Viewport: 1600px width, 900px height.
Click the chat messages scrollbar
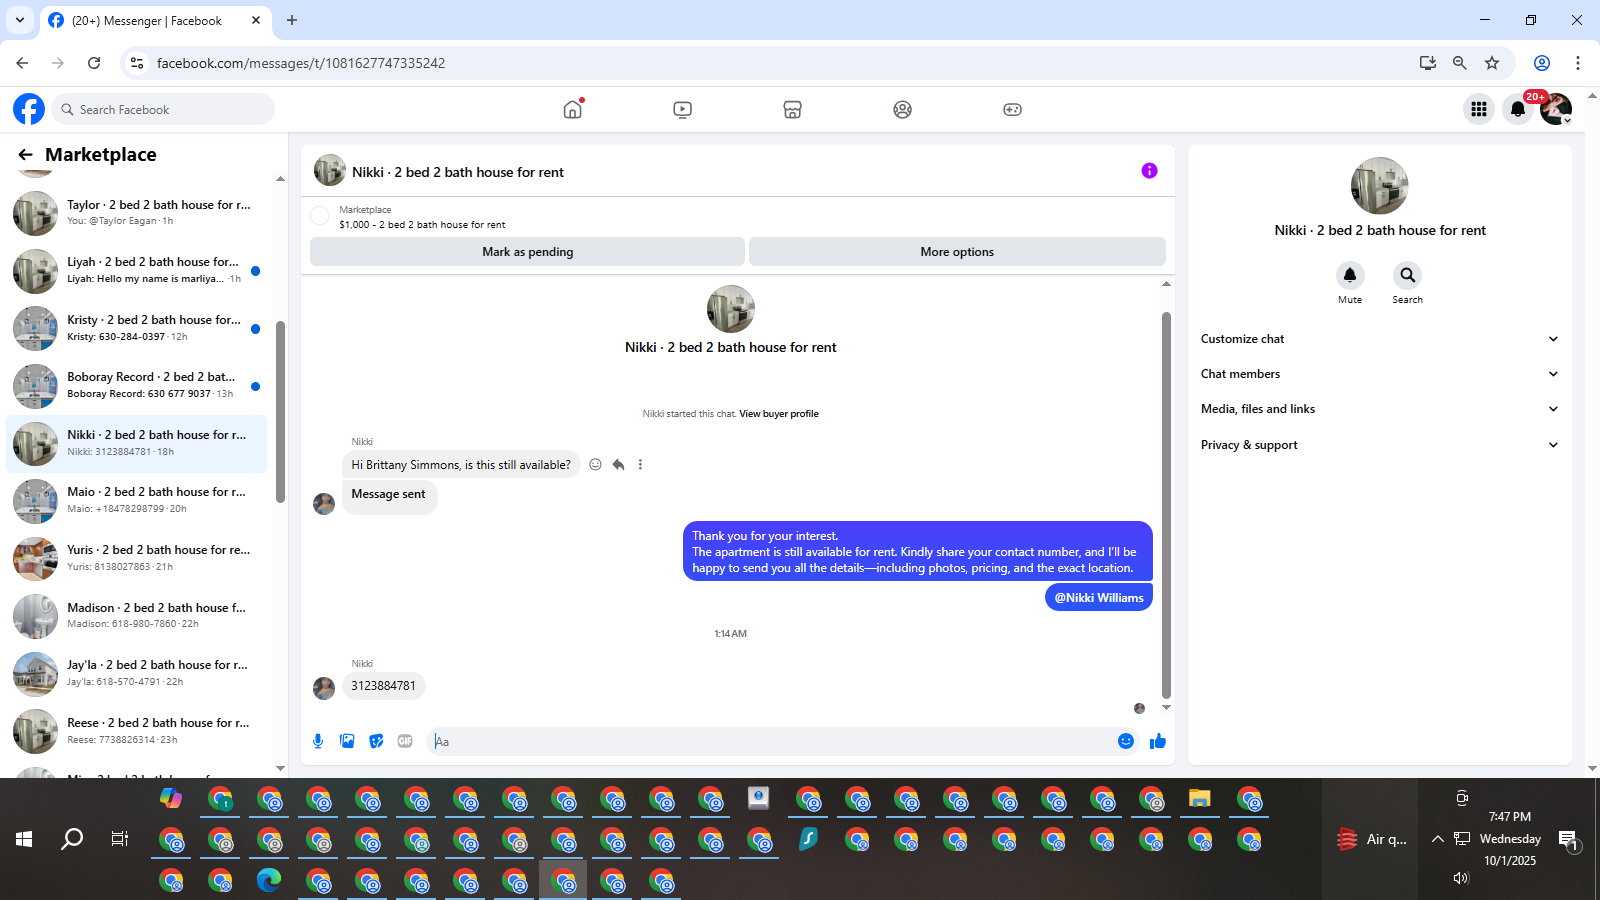pyautogui.click(x=1166, y=505)
